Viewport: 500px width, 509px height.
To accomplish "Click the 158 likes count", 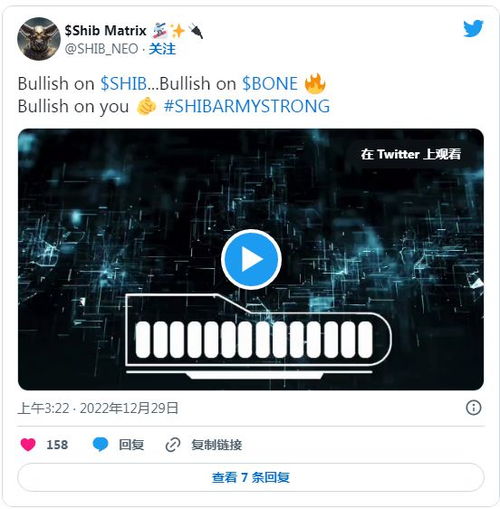I will [x=57, y=445].
